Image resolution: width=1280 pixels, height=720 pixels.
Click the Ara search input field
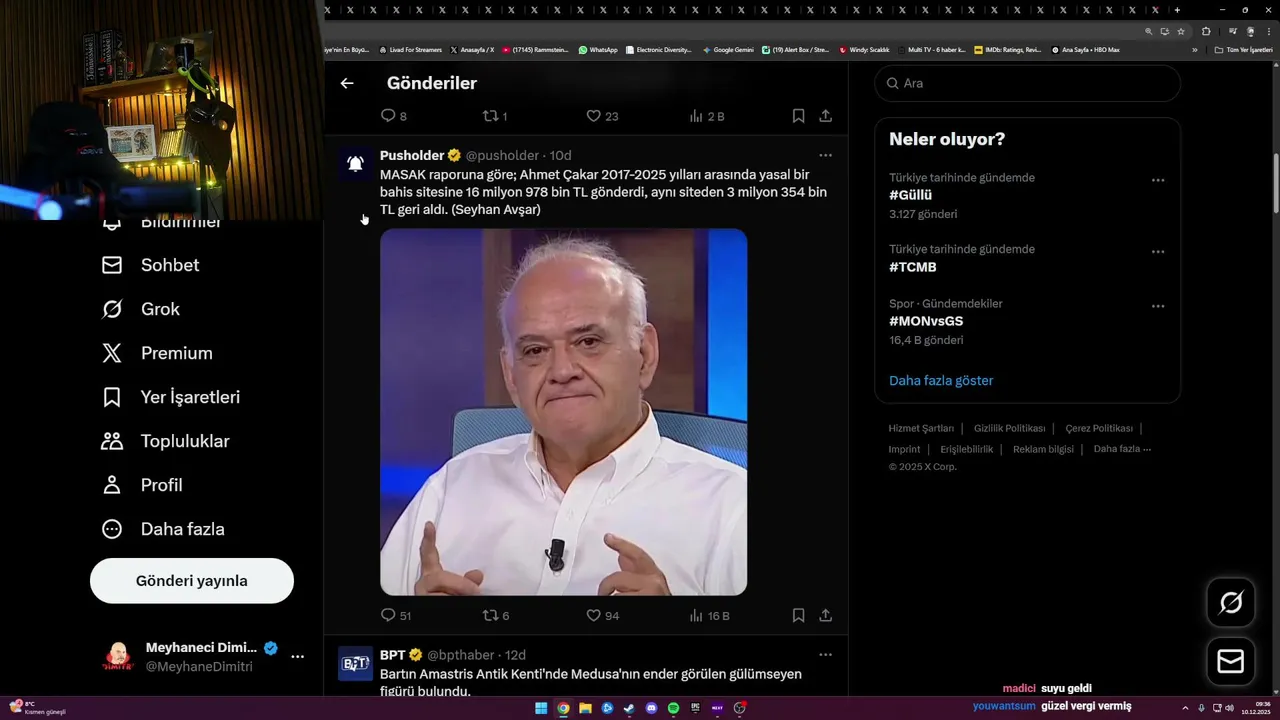pyautogui.click(x=1027, y=83)
